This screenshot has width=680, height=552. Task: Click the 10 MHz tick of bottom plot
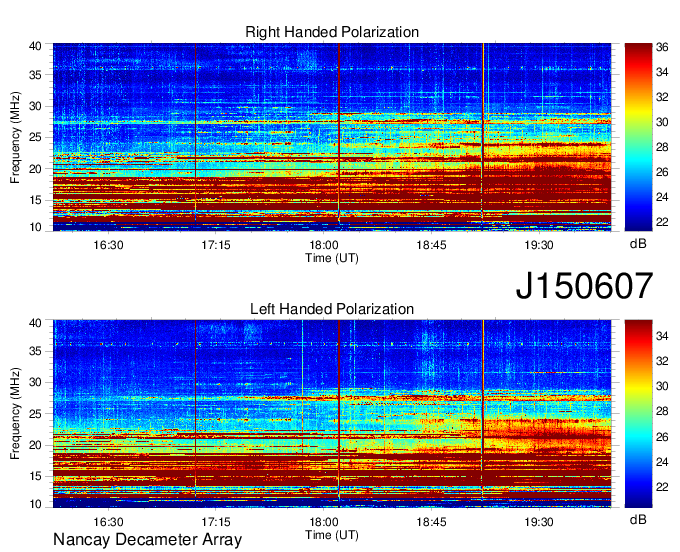point(36,504)
